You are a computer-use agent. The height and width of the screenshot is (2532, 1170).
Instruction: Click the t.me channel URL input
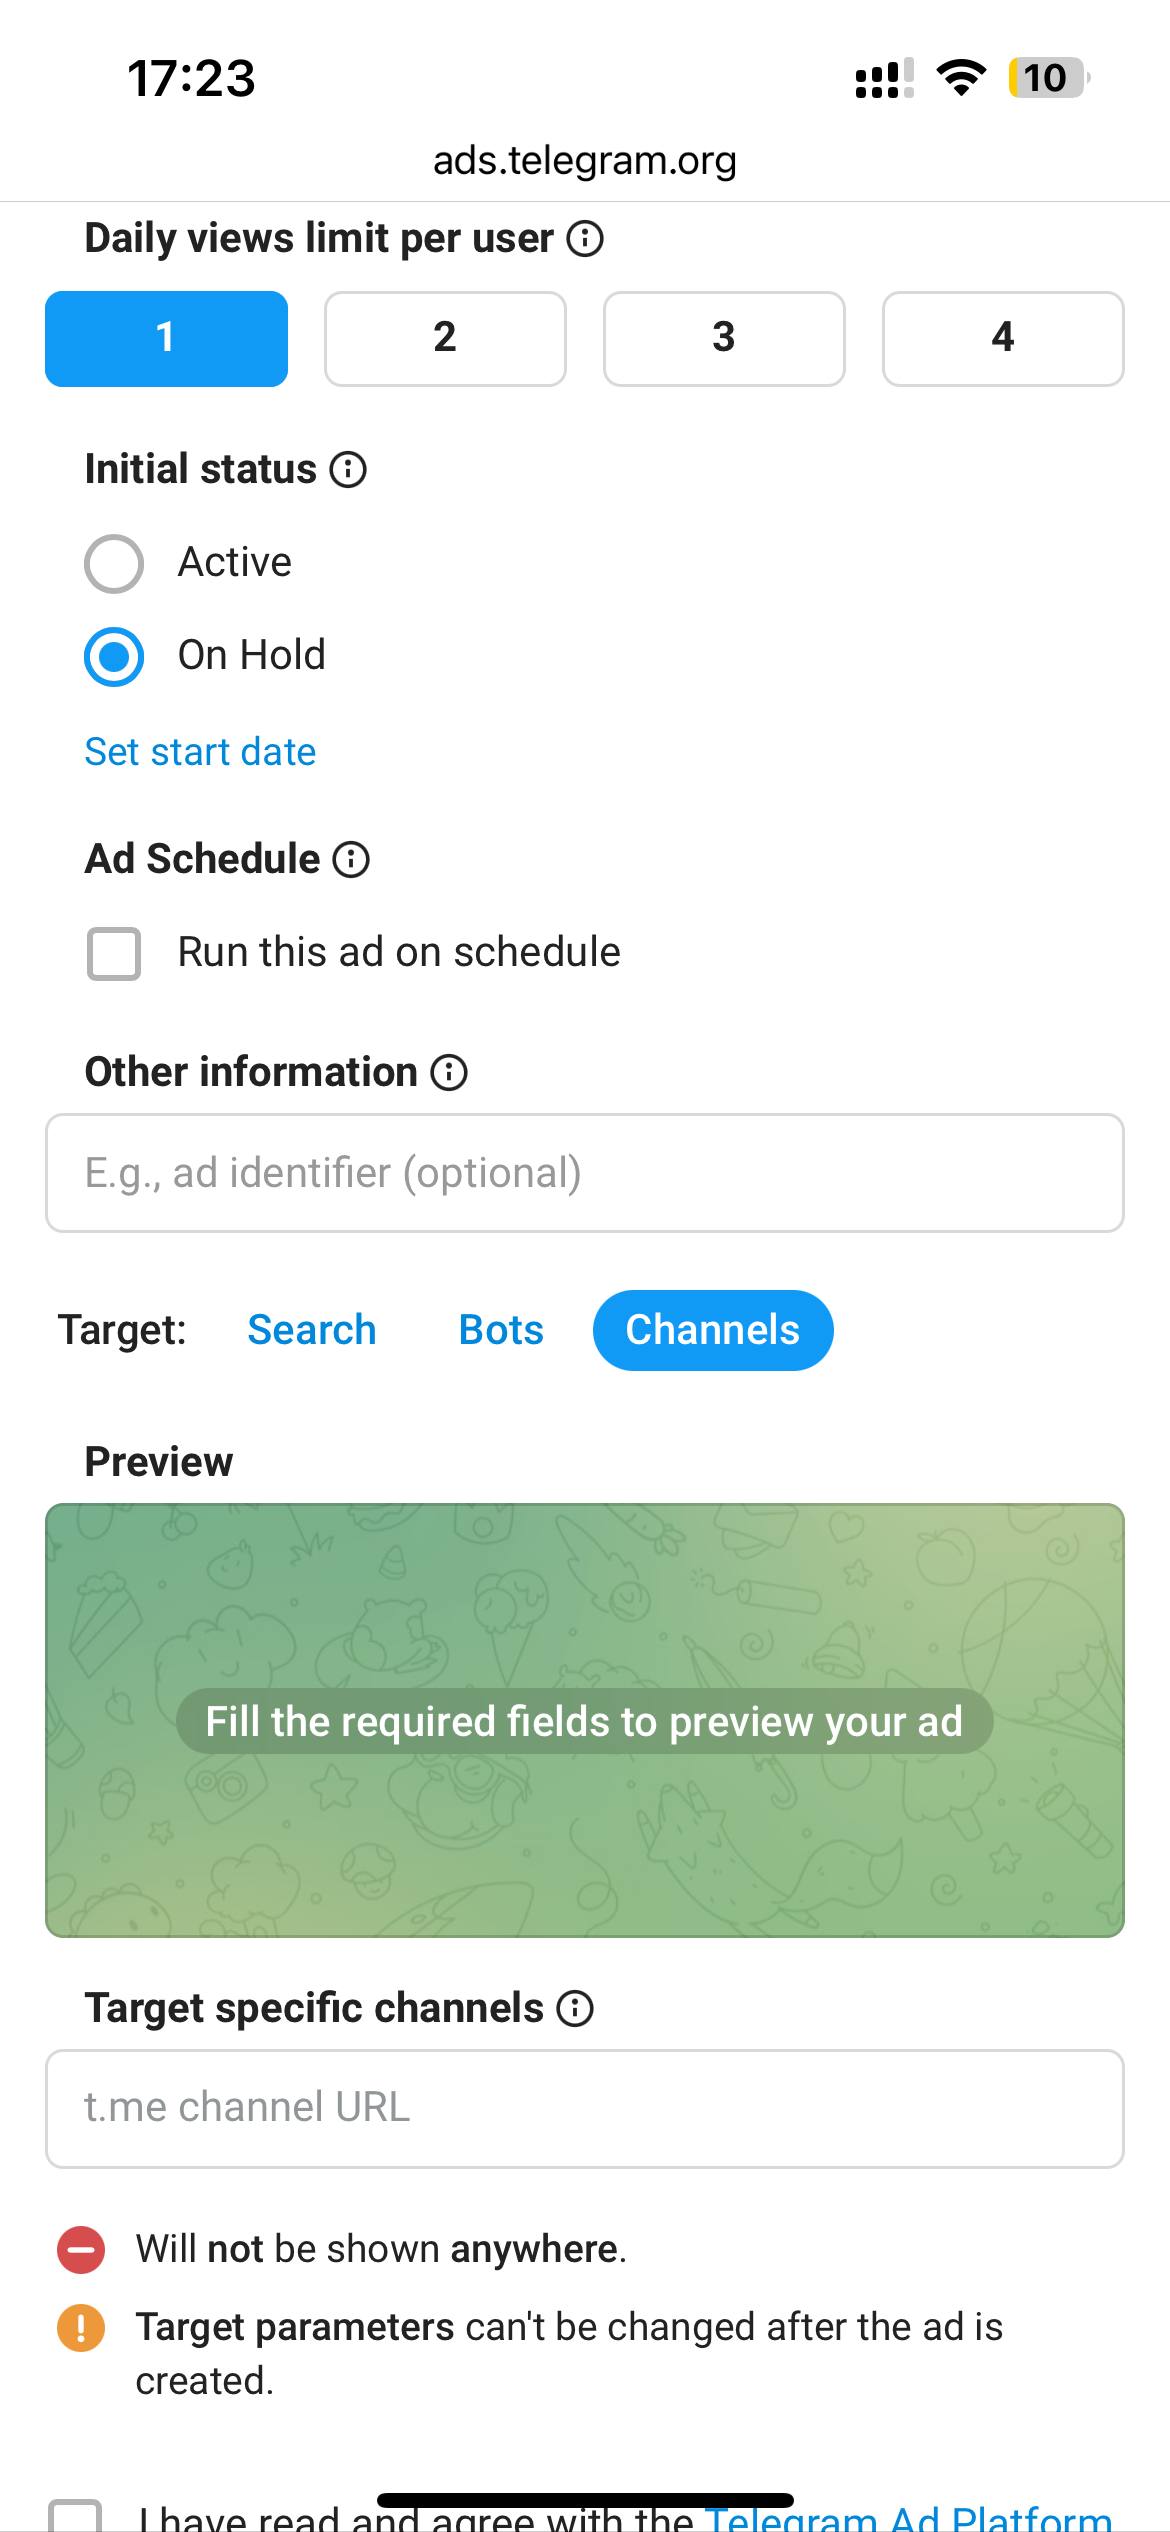pos(585,2108)
